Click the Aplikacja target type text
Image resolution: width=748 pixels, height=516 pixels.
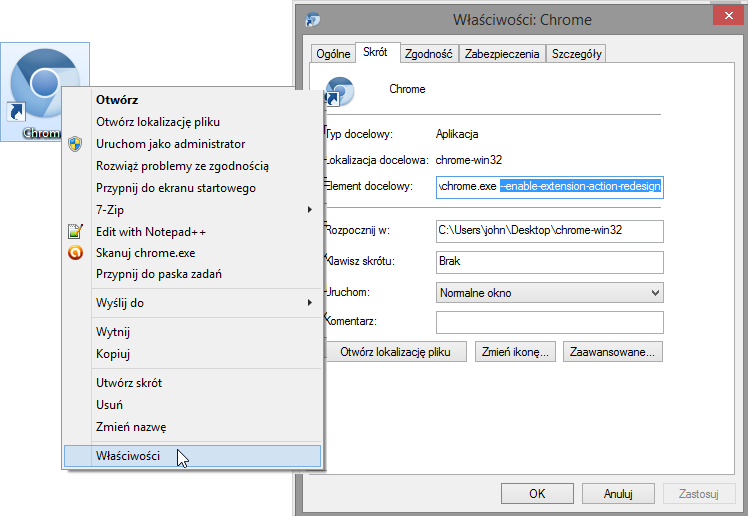coord(457,134)
